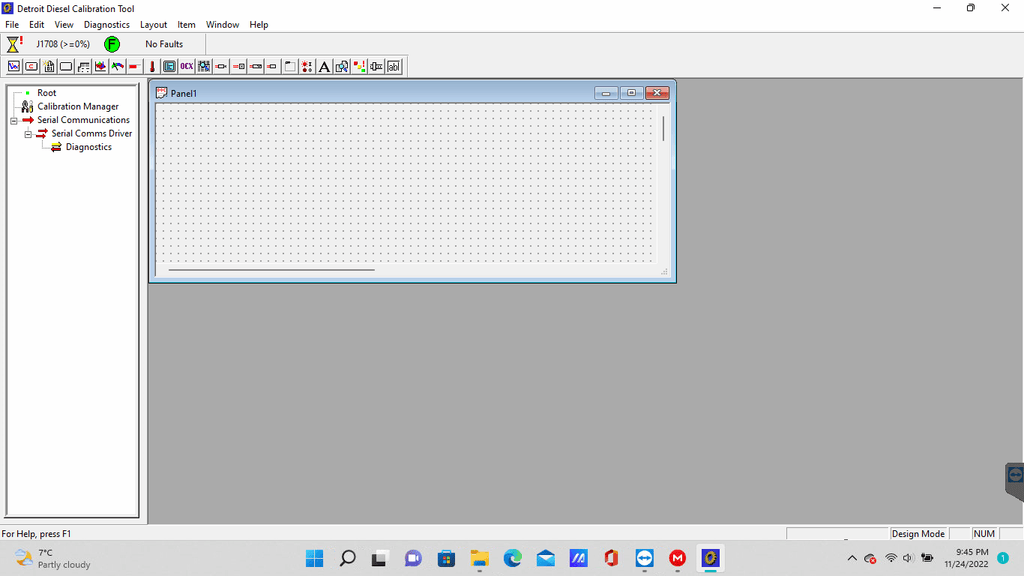Click the green F status indicator
Image resolution: width=1024 pixels, height=576 pixels.
click(x=112, y=44)
